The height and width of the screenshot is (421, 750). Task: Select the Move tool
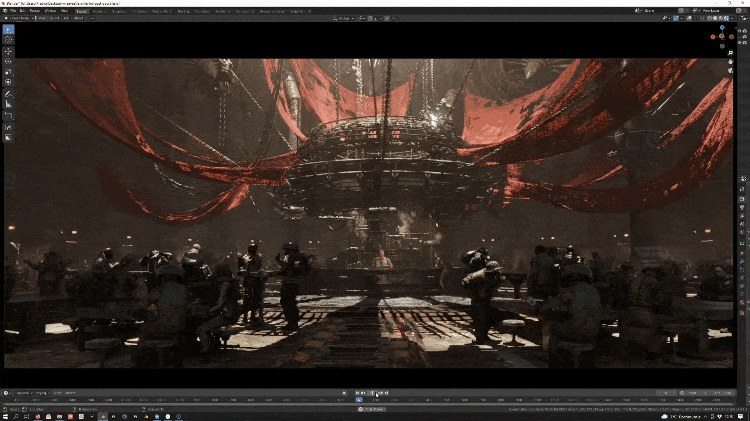tap(8, 51)
